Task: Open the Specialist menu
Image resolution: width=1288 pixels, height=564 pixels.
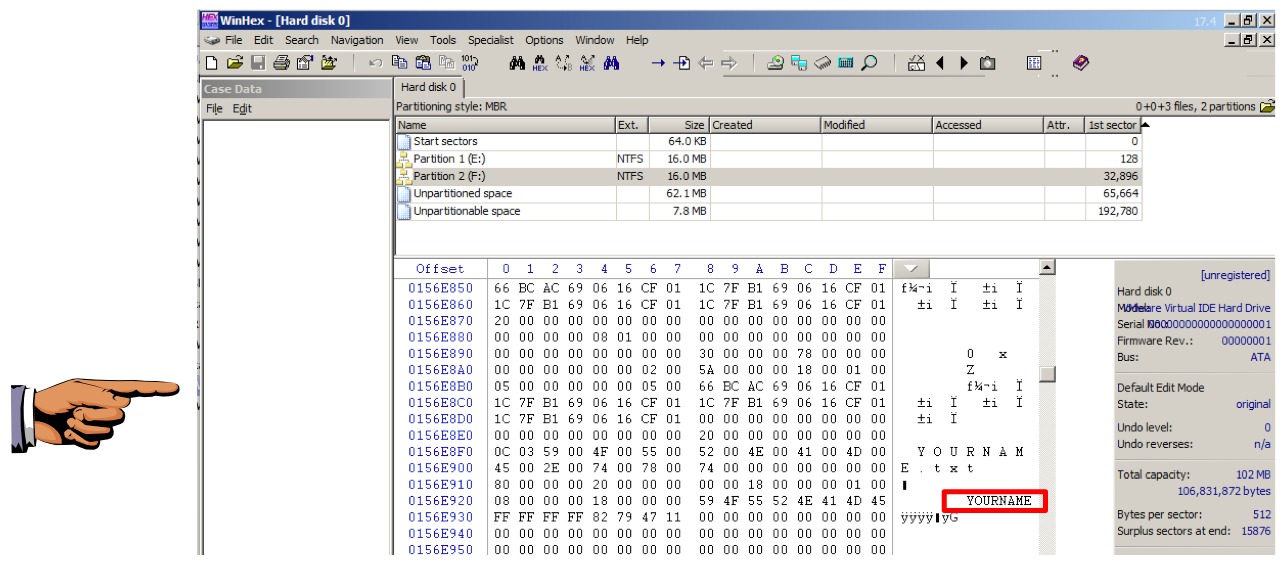Action: 490,40
